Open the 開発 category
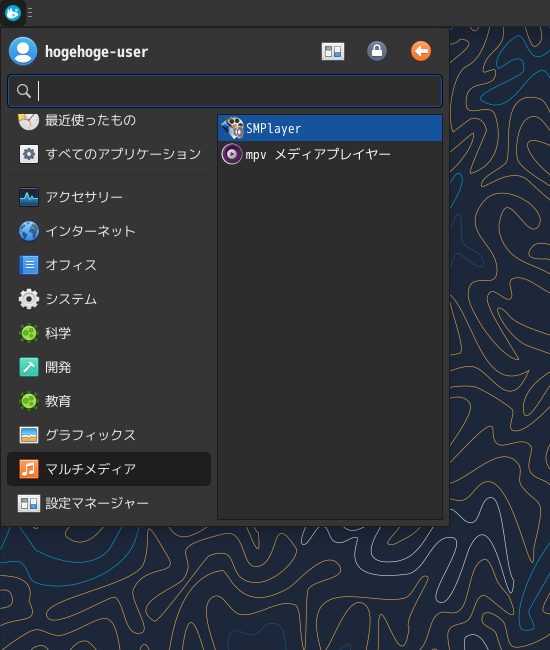 (x=109, y=367)
